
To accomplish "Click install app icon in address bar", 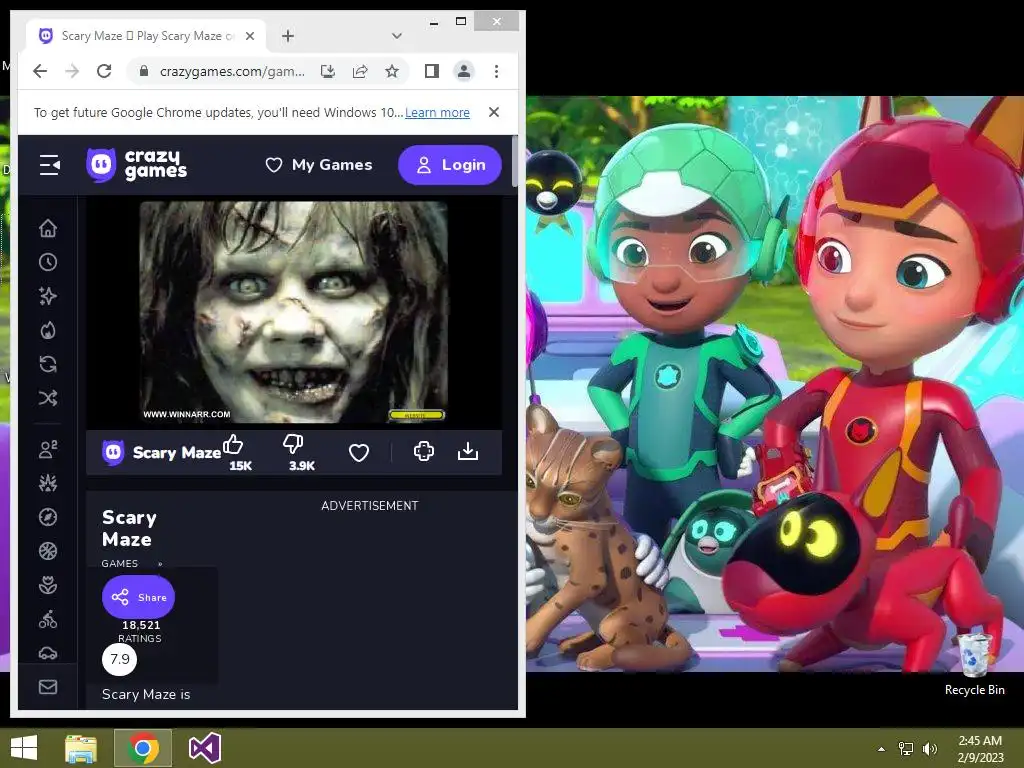I will coord(328,71).
